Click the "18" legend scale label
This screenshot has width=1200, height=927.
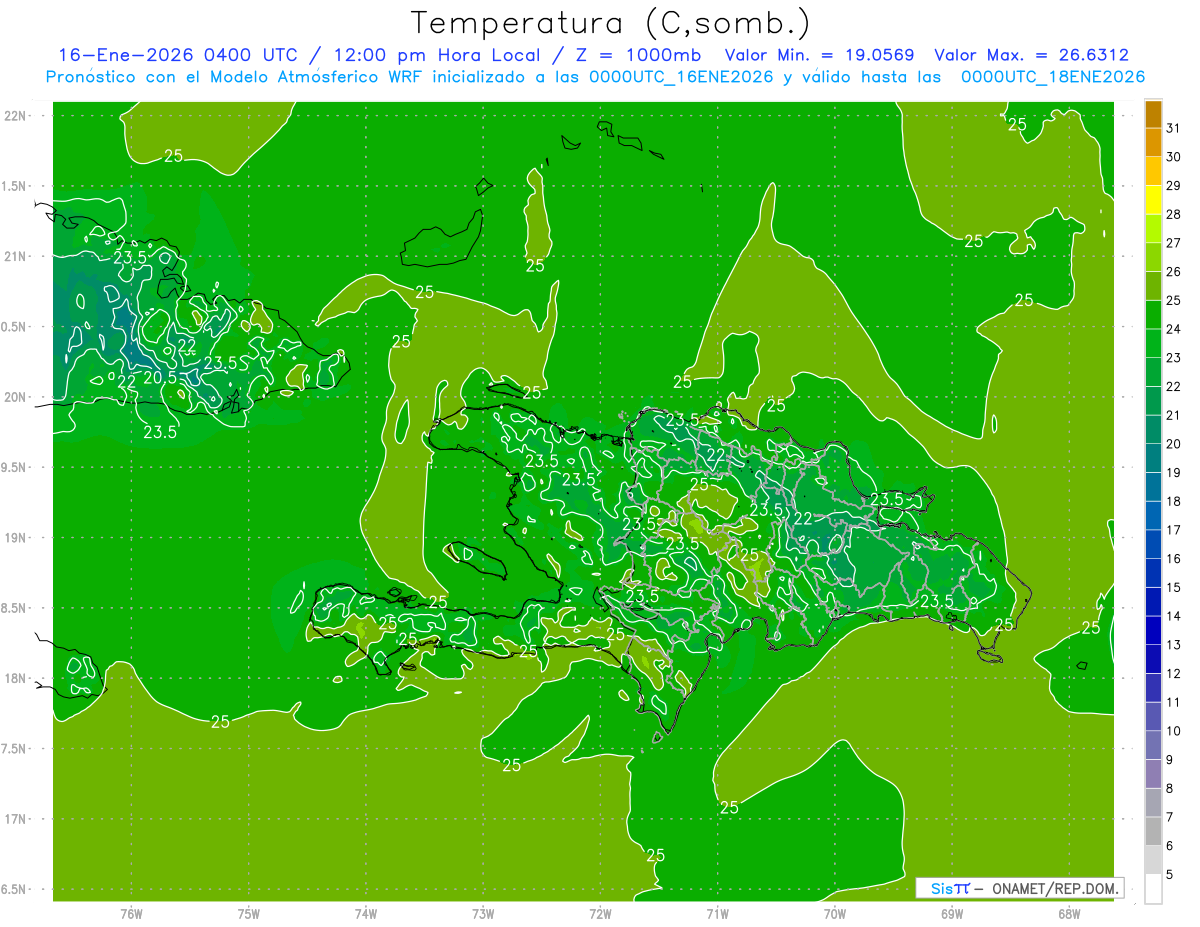pos(1174,501)
